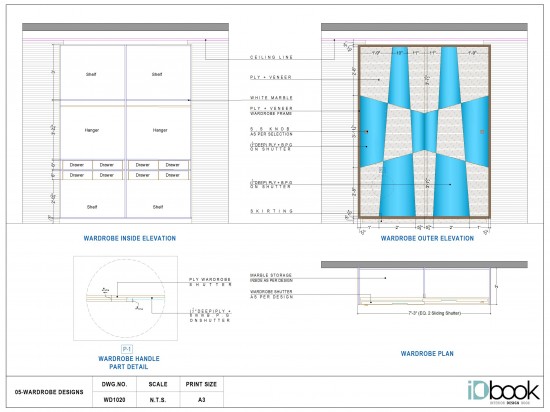Click the drawing number "WD1020"

[x=114, y=400]
